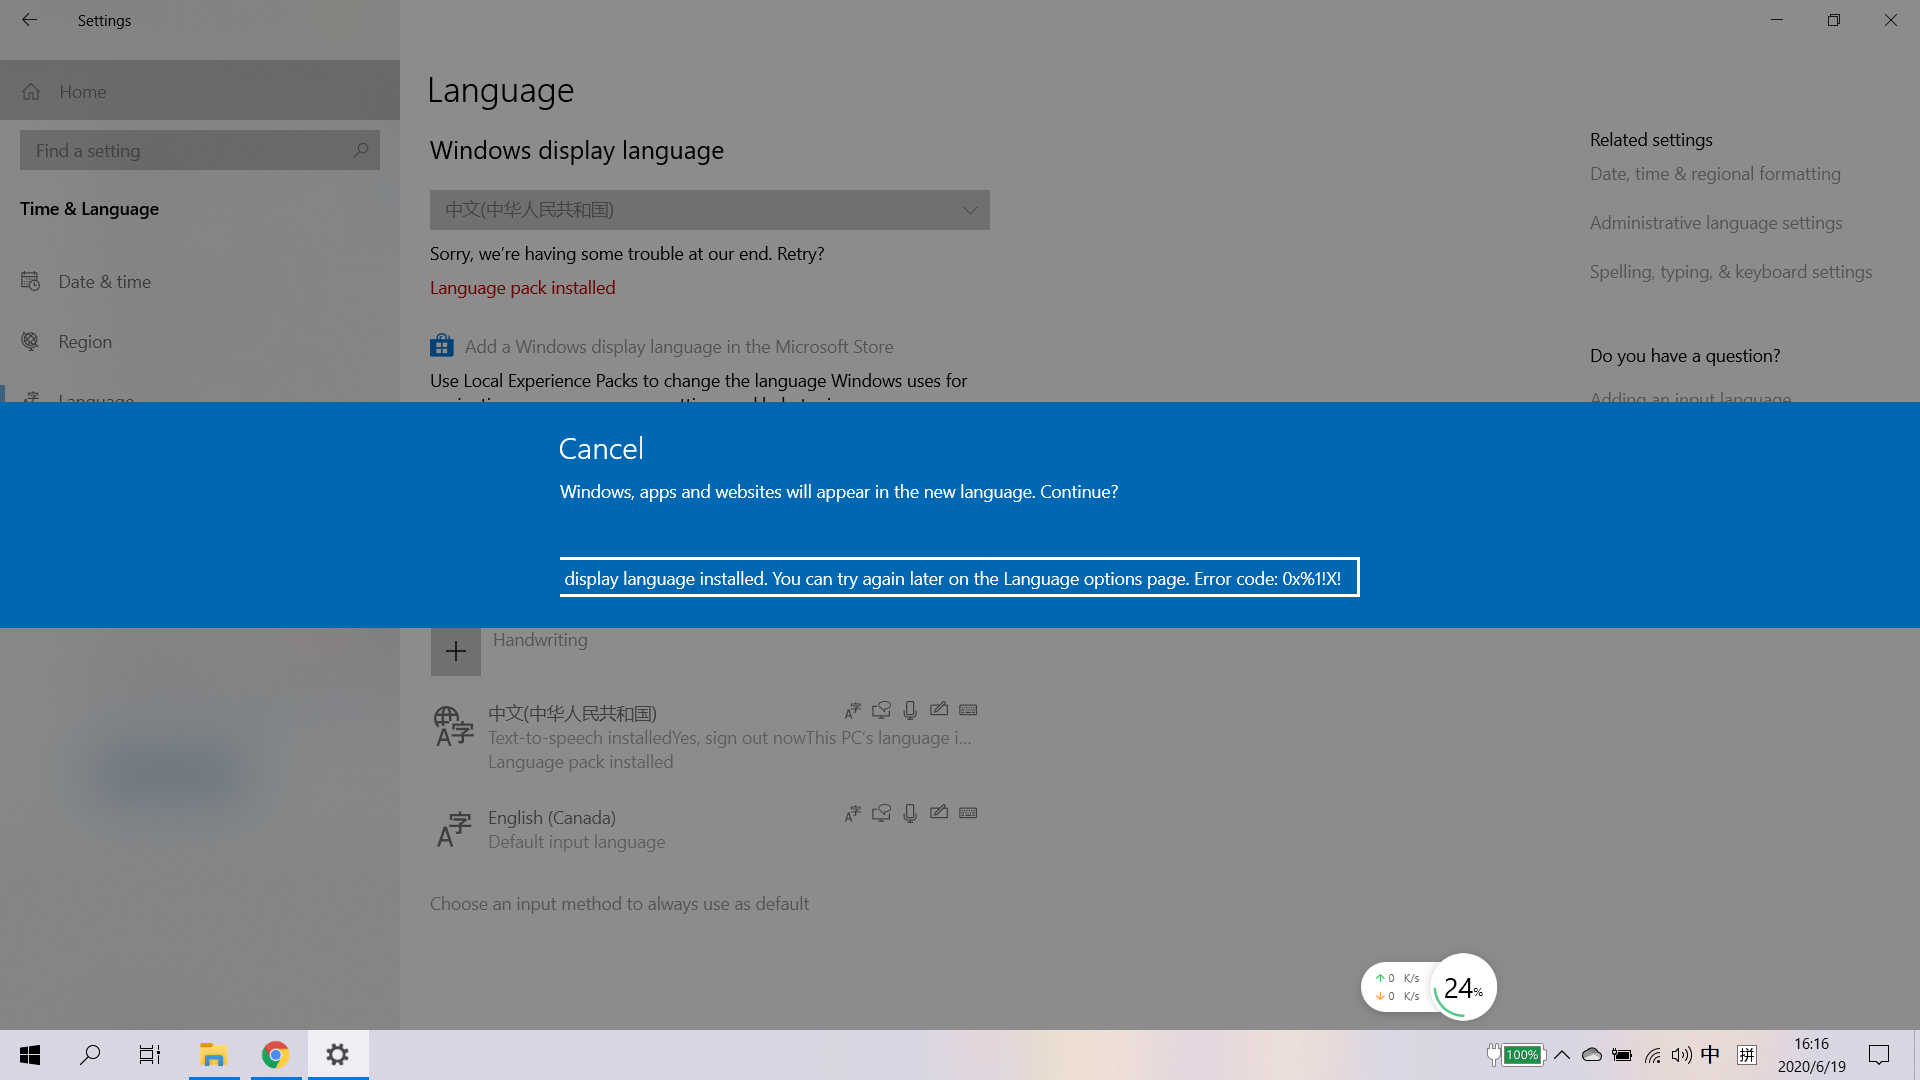This screenshot has width=1920, height=1080.
Task: Click the Home icon in the sidebar
Action: pyautogui.click(x=31, y=91)
